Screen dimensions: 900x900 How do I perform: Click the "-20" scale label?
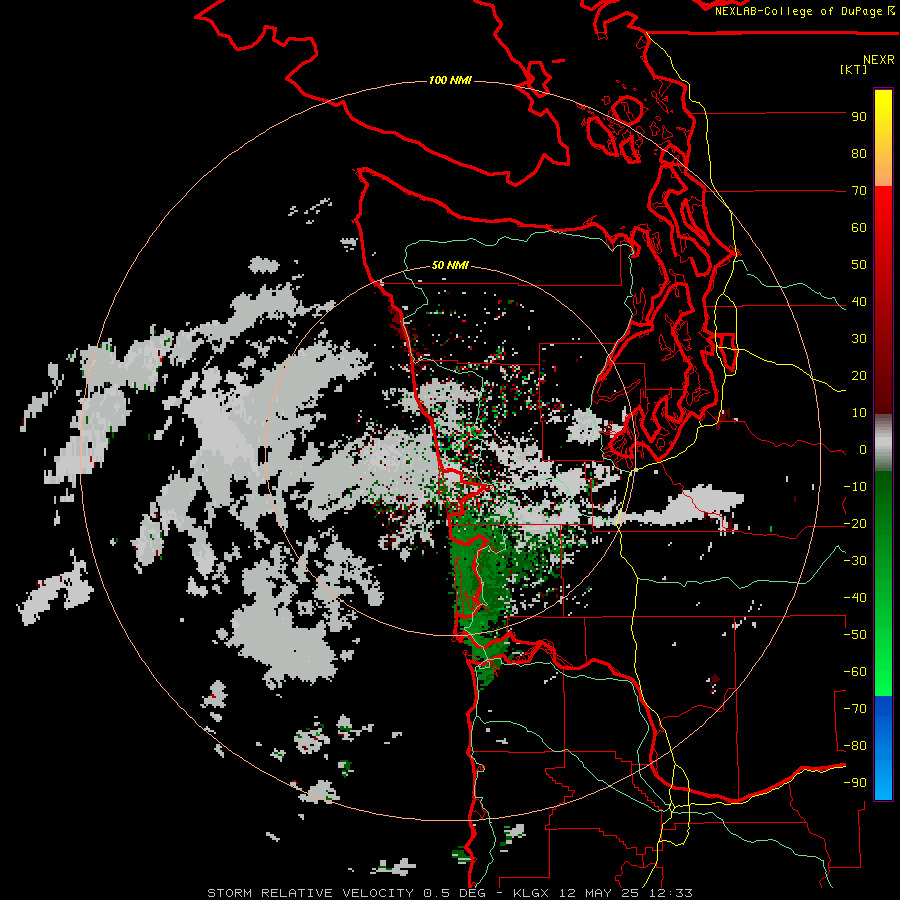(x=855, y=524)
